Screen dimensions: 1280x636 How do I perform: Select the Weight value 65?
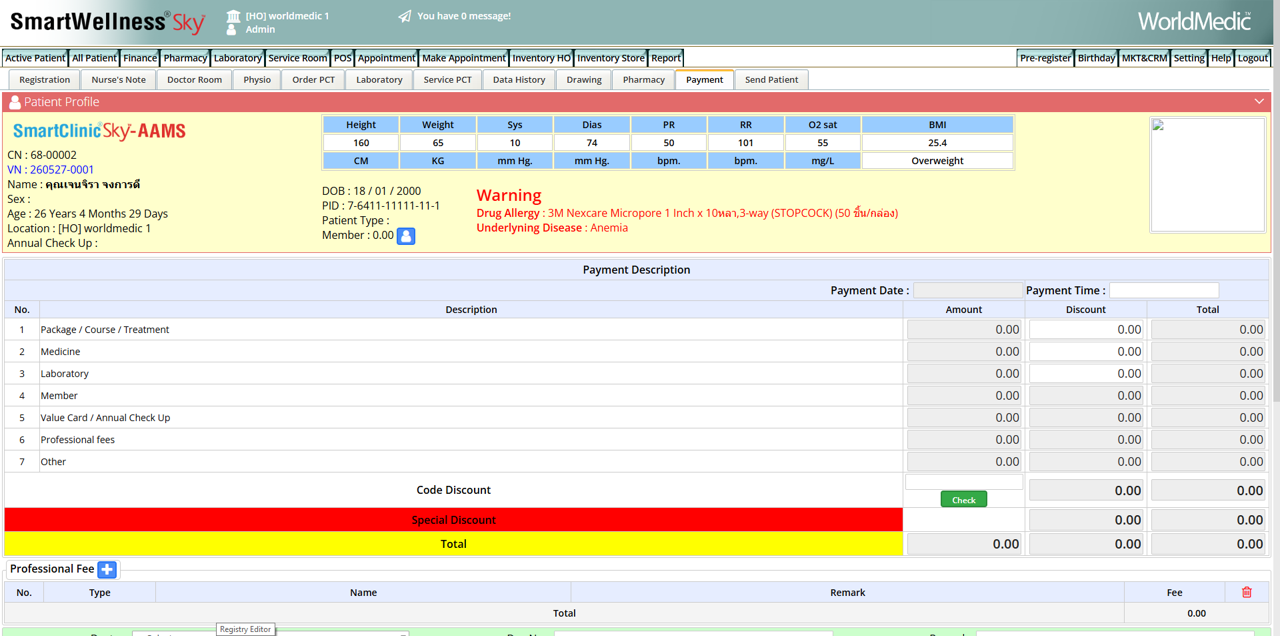(x=438, y=143)
